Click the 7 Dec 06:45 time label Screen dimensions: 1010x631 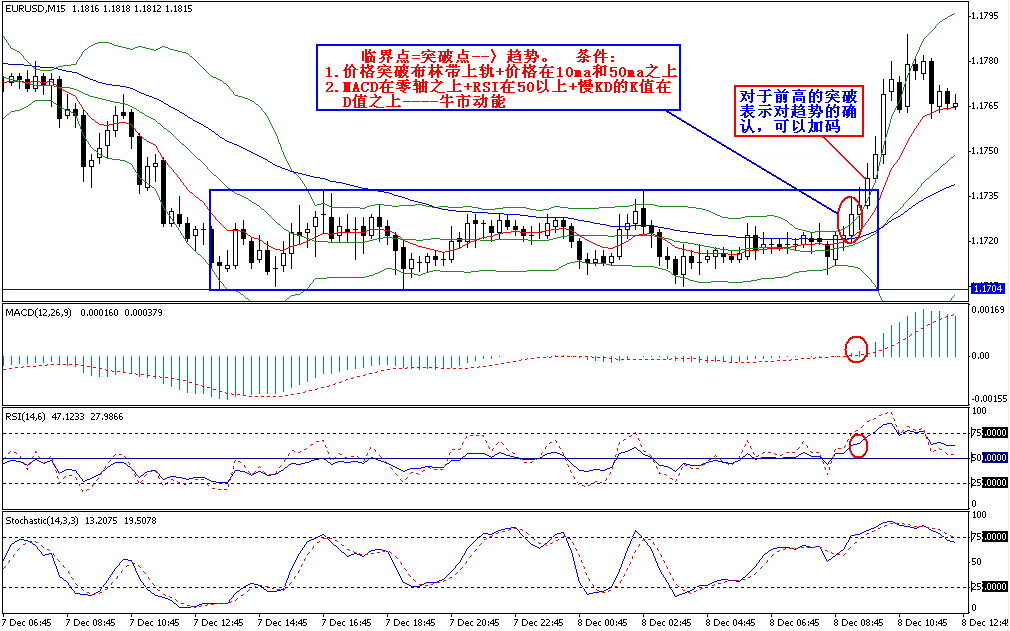(28, 623)
